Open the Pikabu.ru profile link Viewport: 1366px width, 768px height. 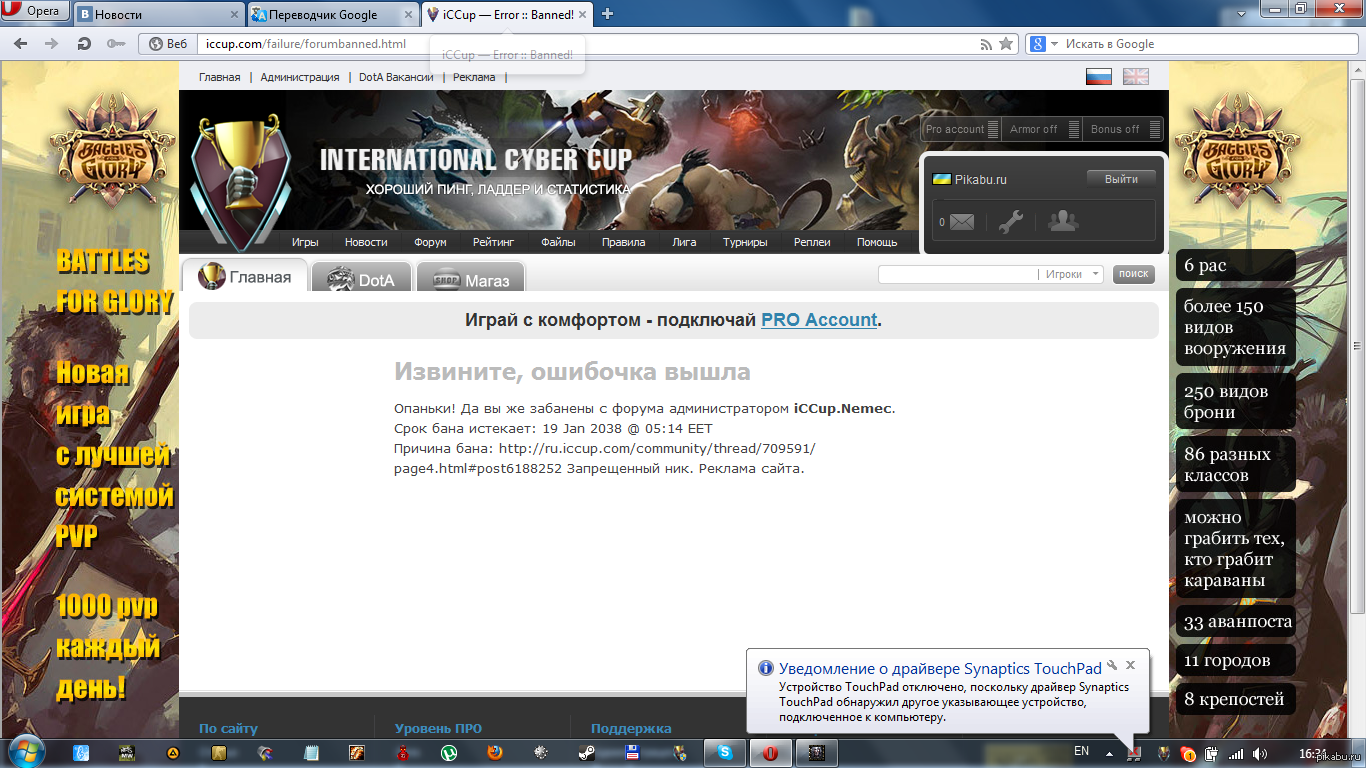pos(980,179)
